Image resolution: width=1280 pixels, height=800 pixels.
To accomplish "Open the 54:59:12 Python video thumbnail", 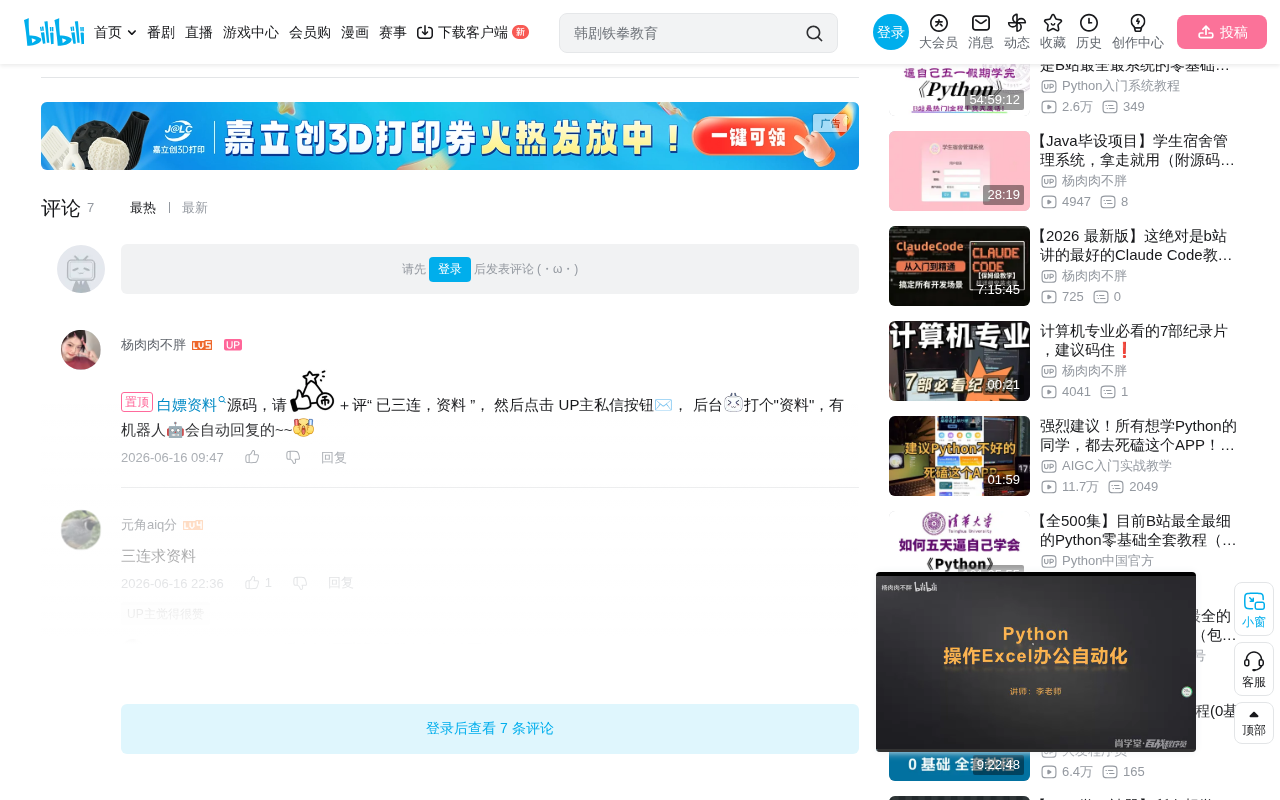I will 959,90.
